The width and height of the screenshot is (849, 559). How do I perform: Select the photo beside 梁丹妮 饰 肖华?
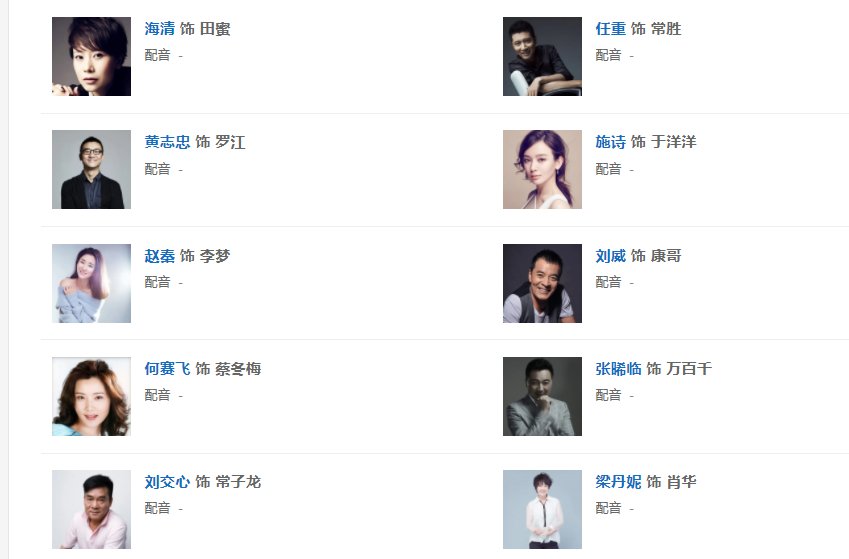(542, 509)
